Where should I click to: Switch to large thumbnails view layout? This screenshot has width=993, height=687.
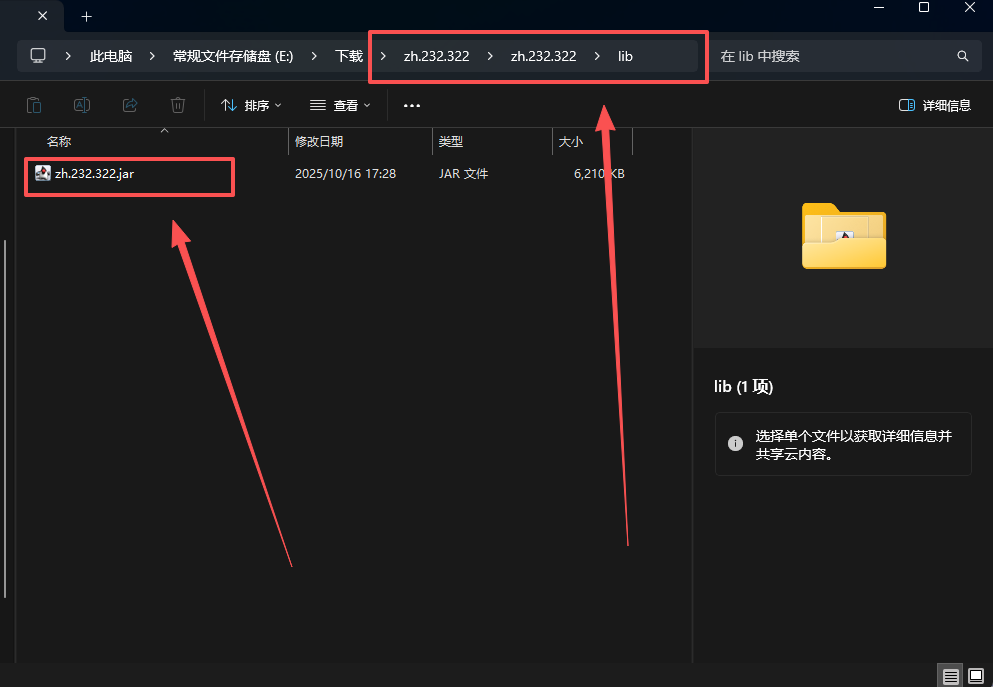pyautogui.click(x=976, y=676)
